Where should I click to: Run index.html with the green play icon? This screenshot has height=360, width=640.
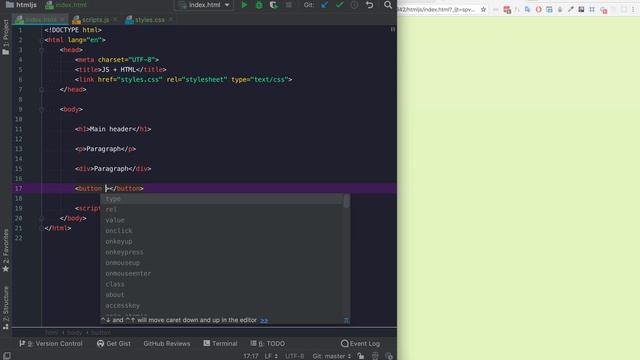click(244, 5)
